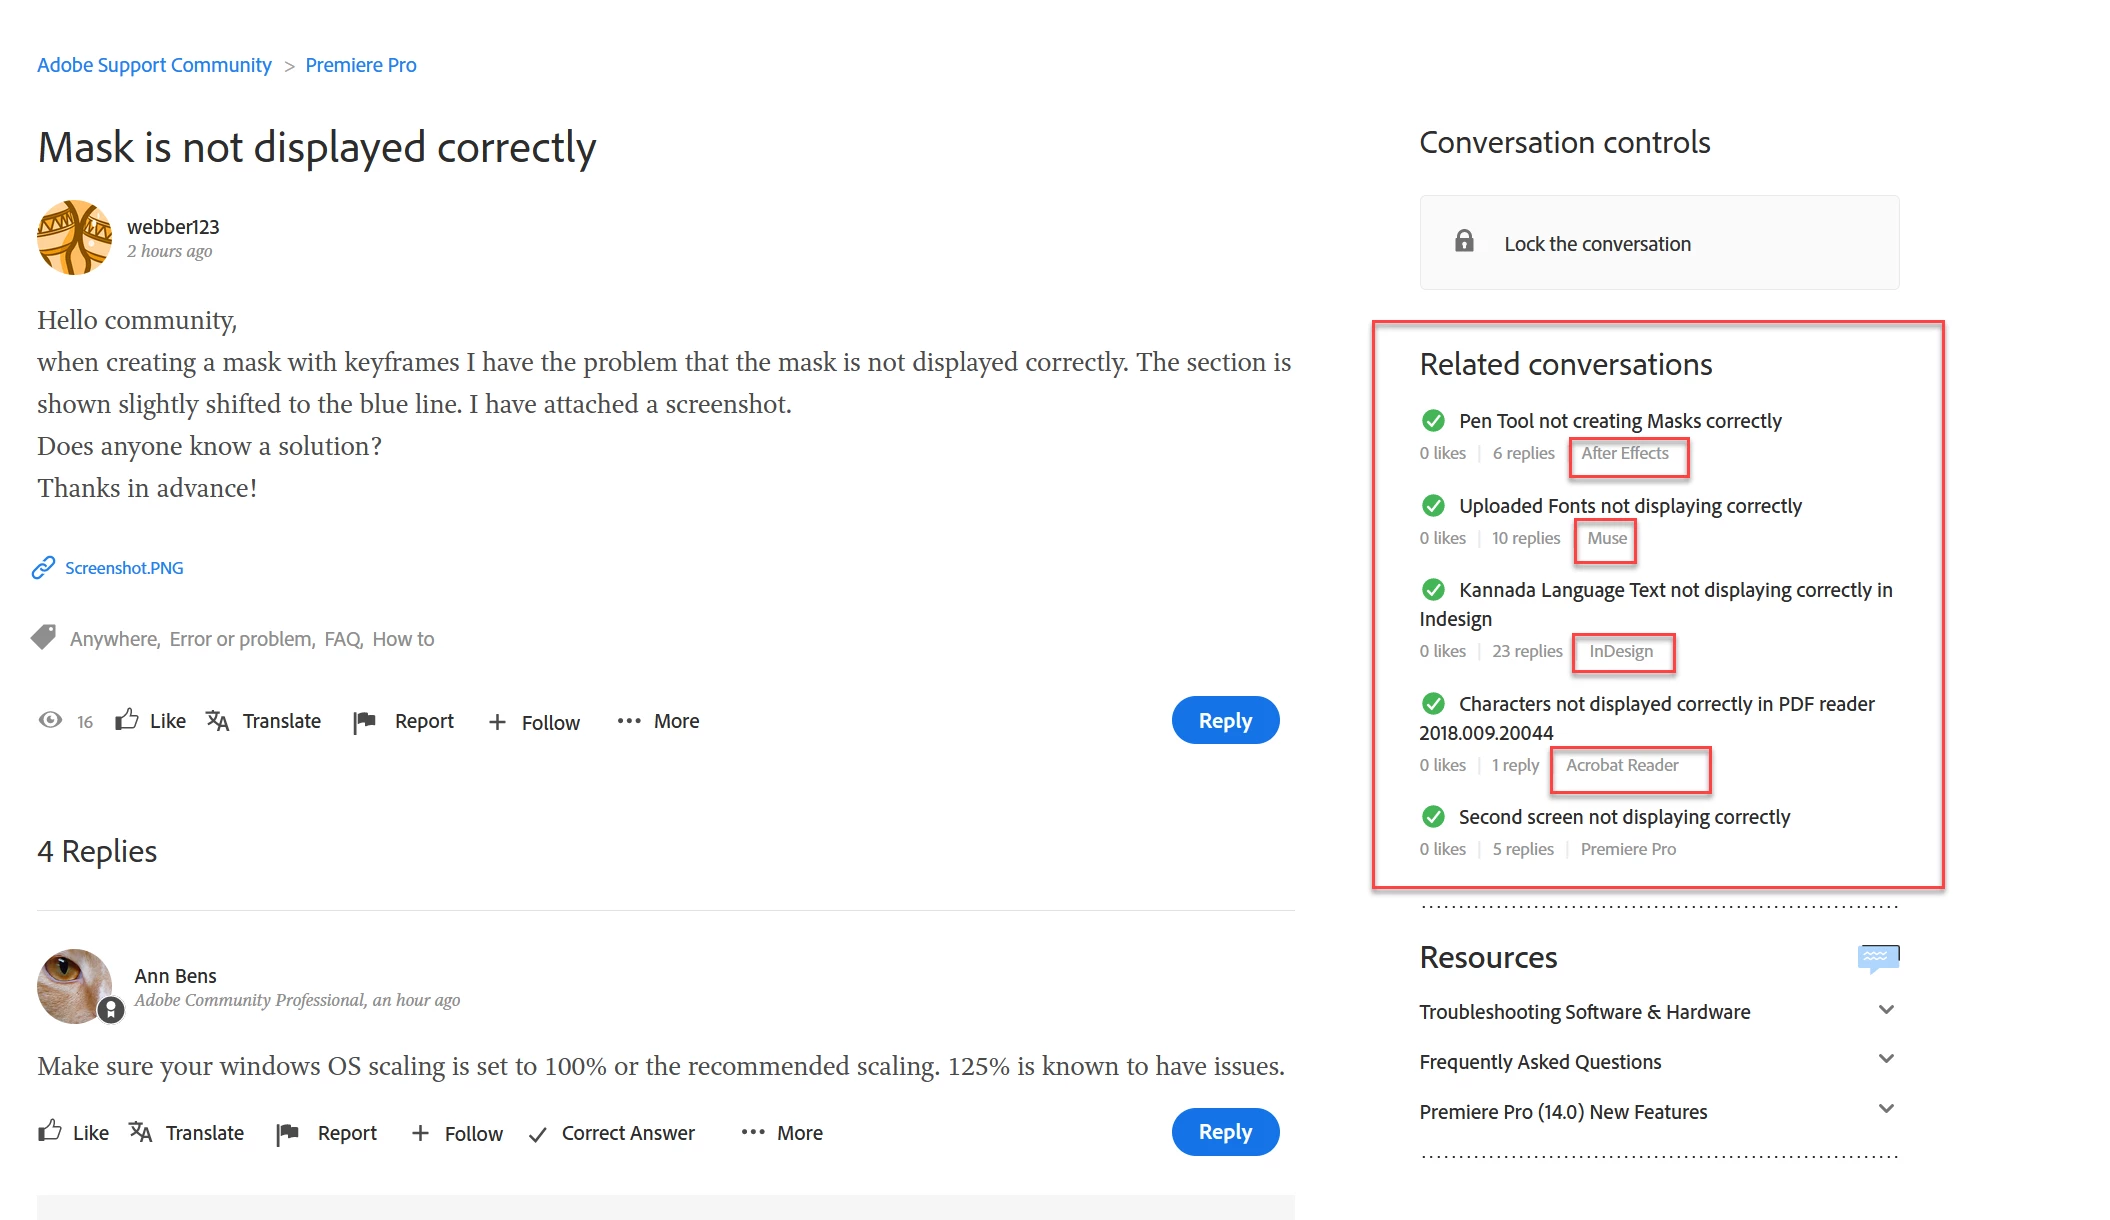This screenshot has width=2110, height=1220.
Task: Mark Ann Bens' reply as Correct Answer
Action: tap(612, 1133)
